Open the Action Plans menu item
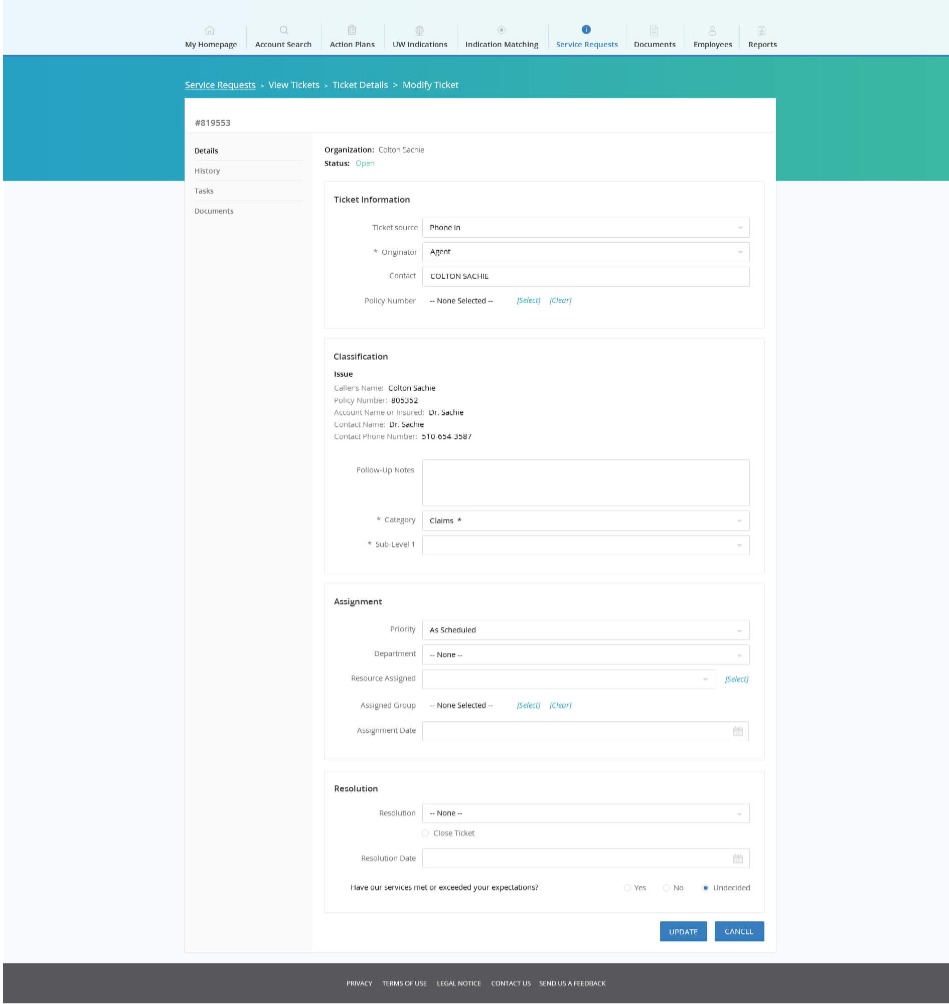The height and width of the screenshot is (1004, 949). point(352,44)
